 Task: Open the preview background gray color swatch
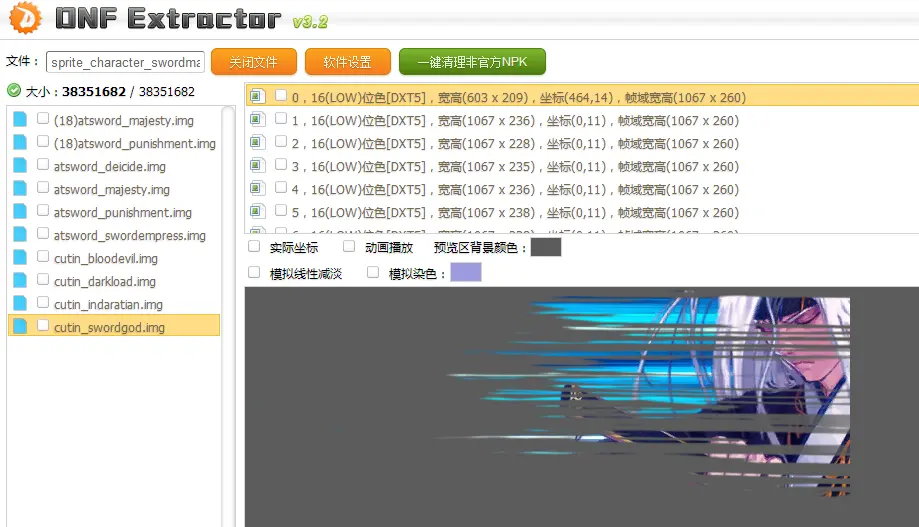click(546, 247)
